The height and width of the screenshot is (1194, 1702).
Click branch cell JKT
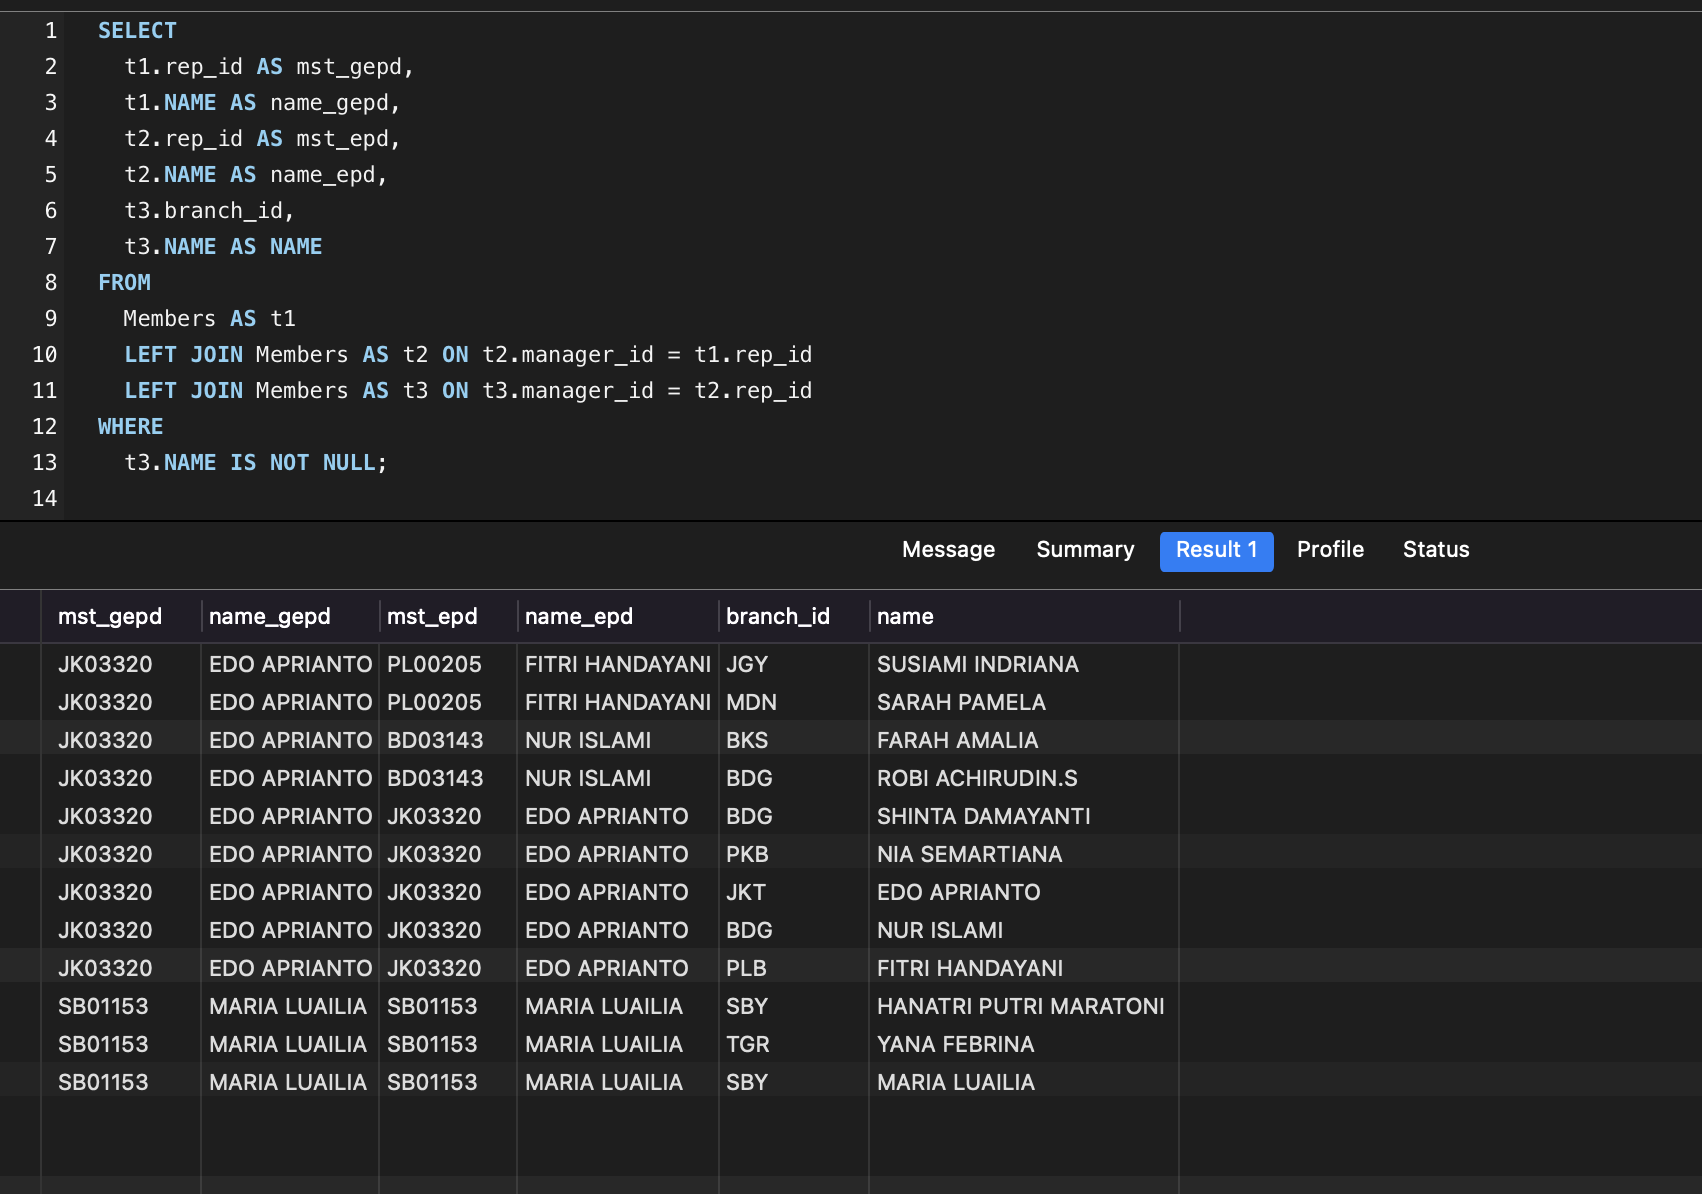click(x=746, y=893)
